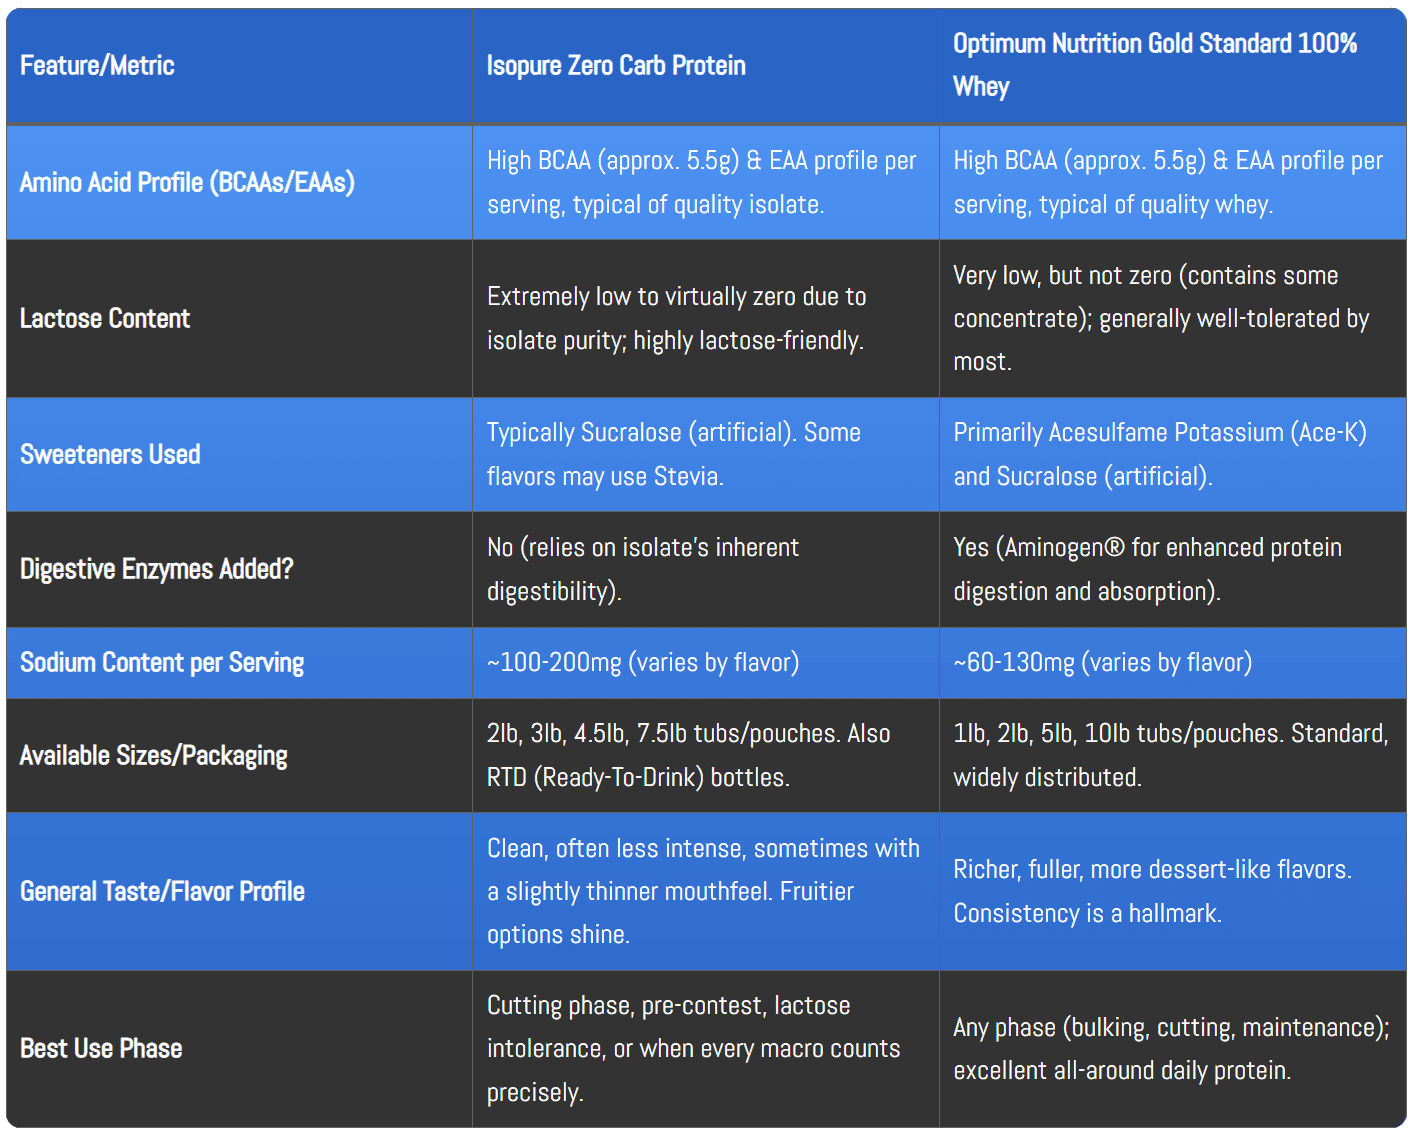Click the cell mentioning Stevia sweetener

[673, 454]
